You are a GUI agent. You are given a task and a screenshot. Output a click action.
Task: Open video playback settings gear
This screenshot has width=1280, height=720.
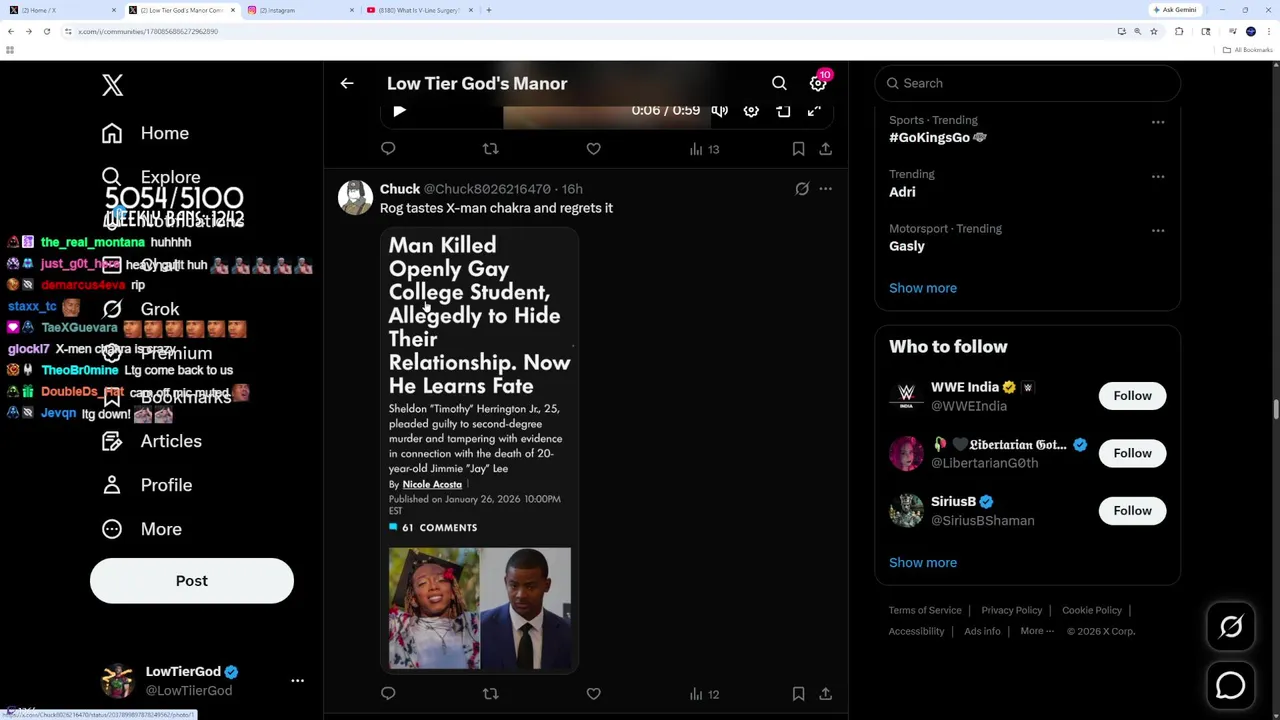coord(751,111)
